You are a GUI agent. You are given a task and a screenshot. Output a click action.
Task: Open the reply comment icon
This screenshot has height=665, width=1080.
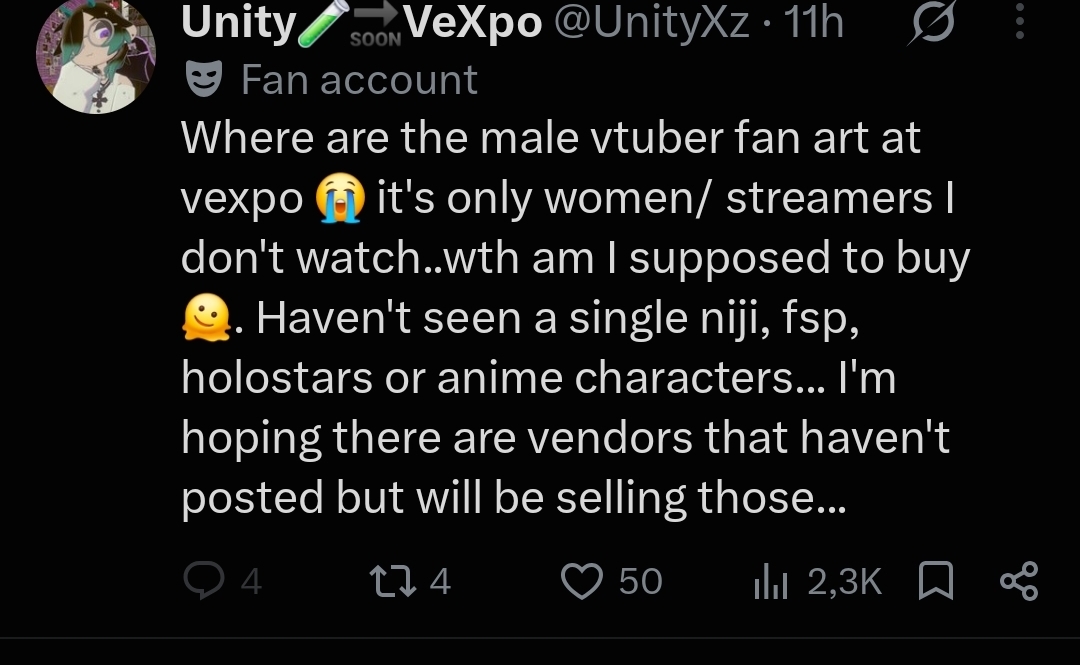pyautogui.click(x=204, y=580)
